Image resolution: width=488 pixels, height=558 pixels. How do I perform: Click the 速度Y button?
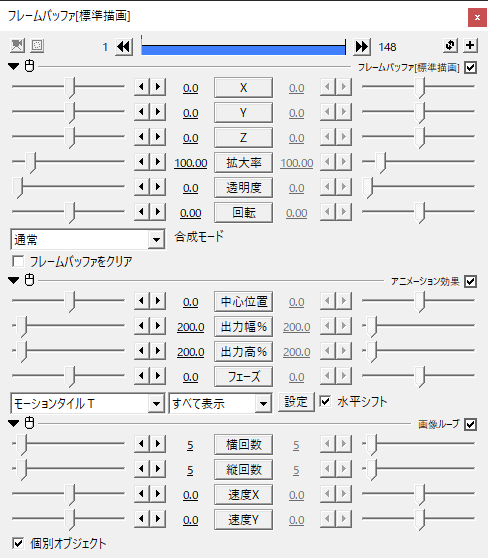[x=243, y=520]
